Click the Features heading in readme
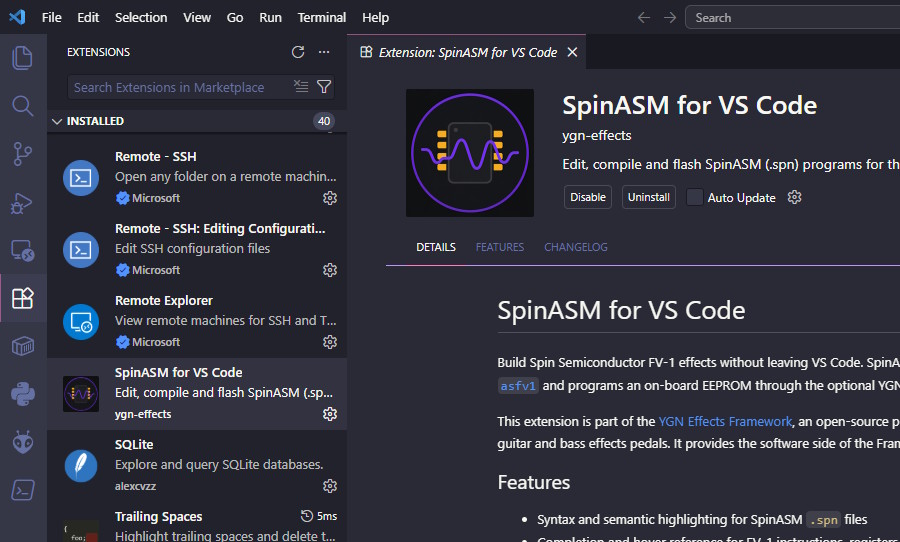Image resolution: width=900 pixels, height=542 pixels. point(534,482)
